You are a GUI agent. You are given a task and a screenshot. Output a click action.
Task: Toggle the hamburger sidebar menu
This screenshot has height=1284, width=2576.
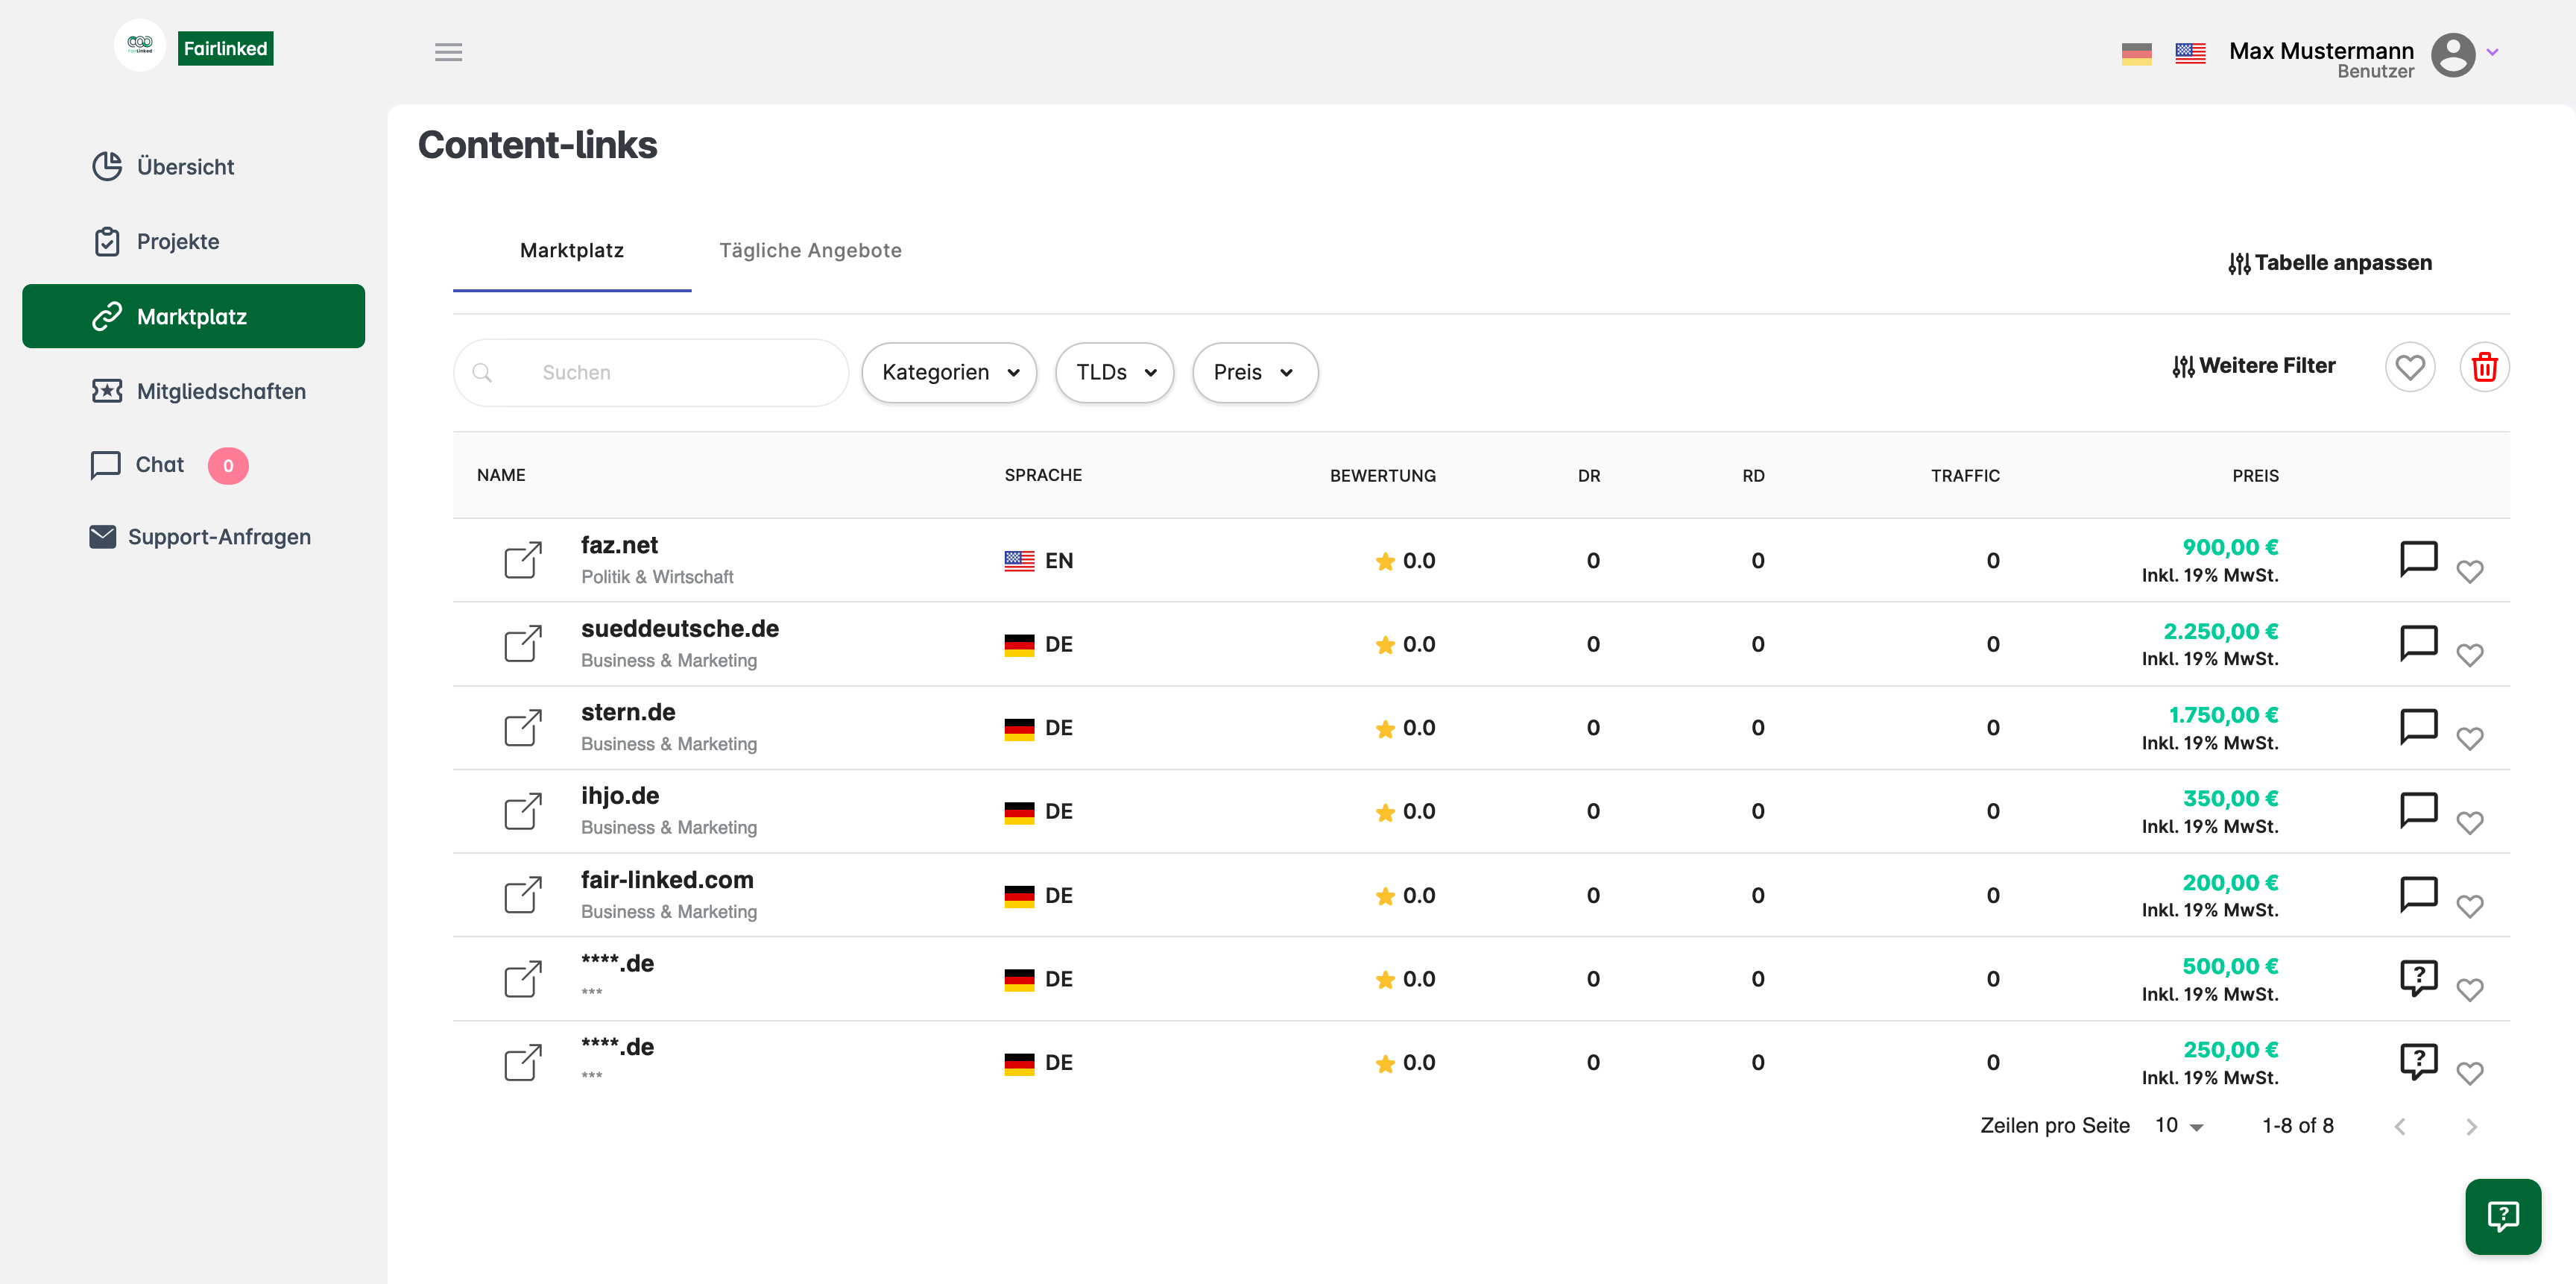pos(448,52)
